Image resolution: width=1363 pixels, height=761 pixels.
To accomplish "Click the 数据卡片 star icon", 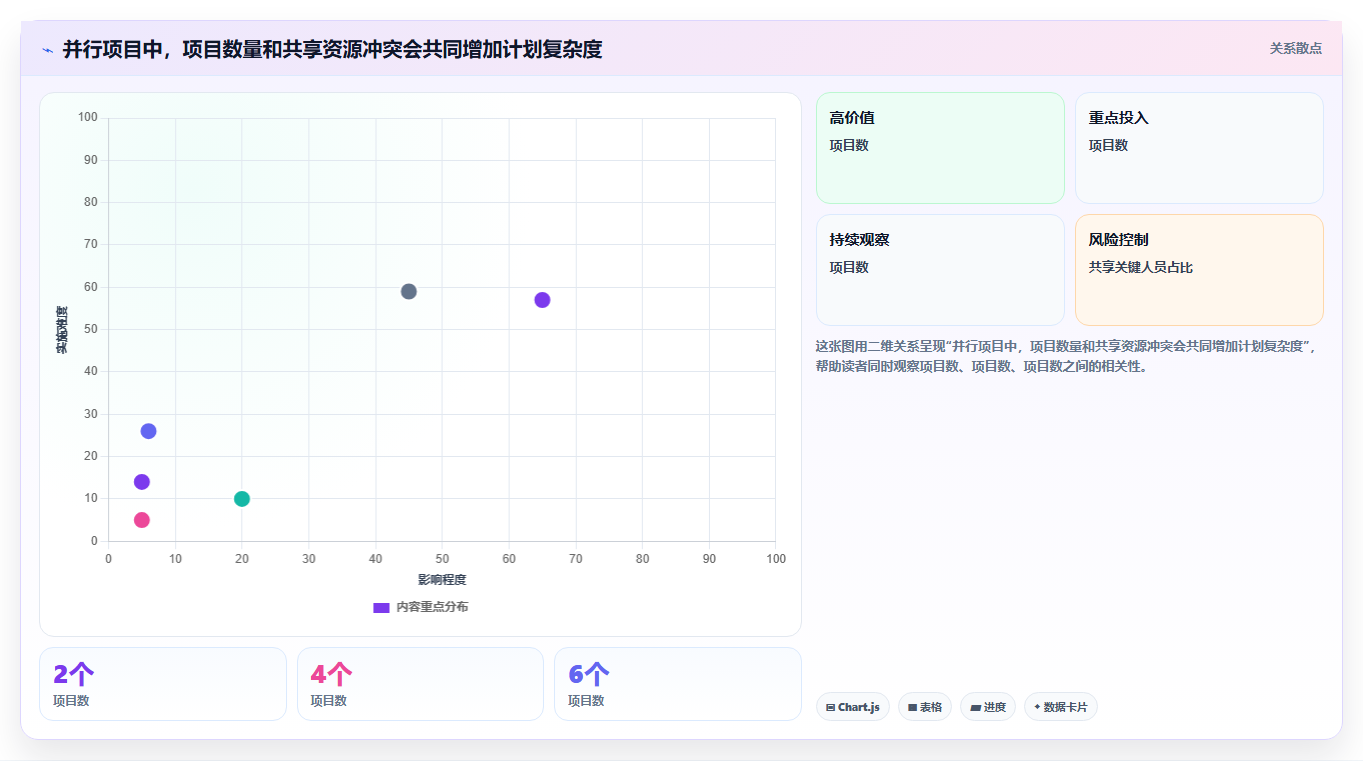I will tap(1037, 707).
